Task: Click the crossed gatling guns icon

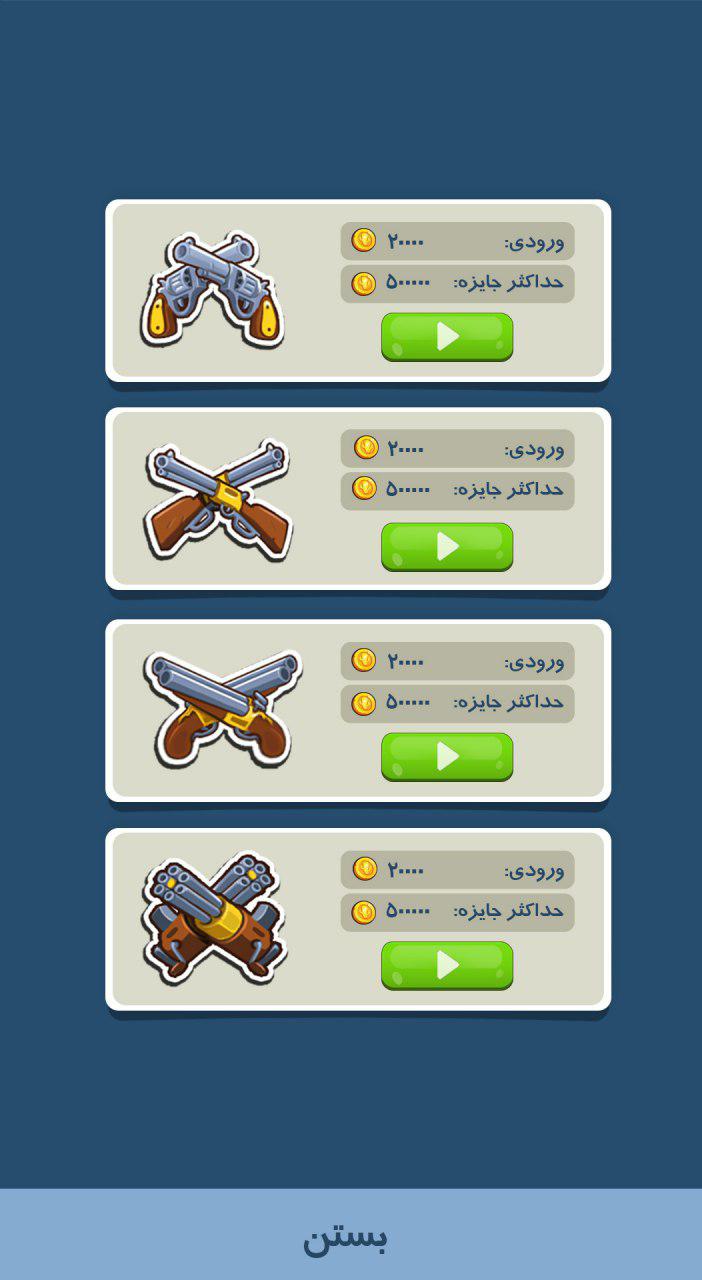Action: (x=215, y=918)
